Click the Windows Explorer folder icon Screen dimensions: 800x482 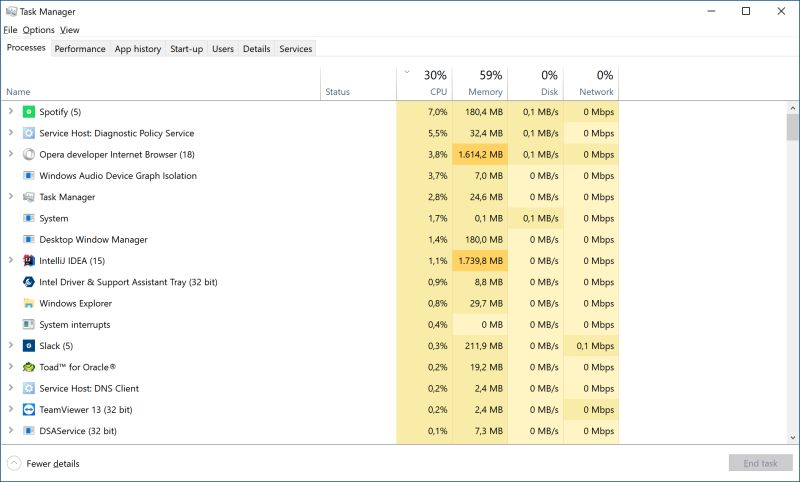click(x=29, y=303)
